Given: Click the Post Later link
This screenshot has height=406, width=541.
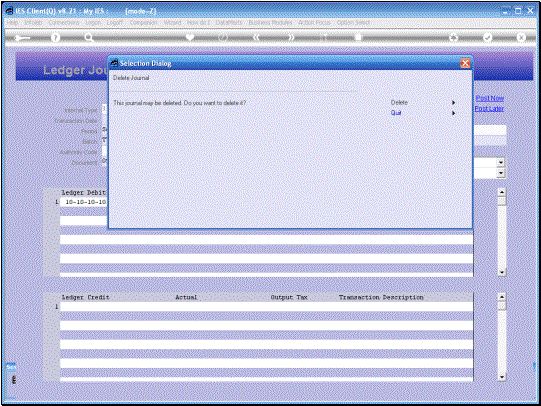Looking at the screenshot, I should point(489,108).
